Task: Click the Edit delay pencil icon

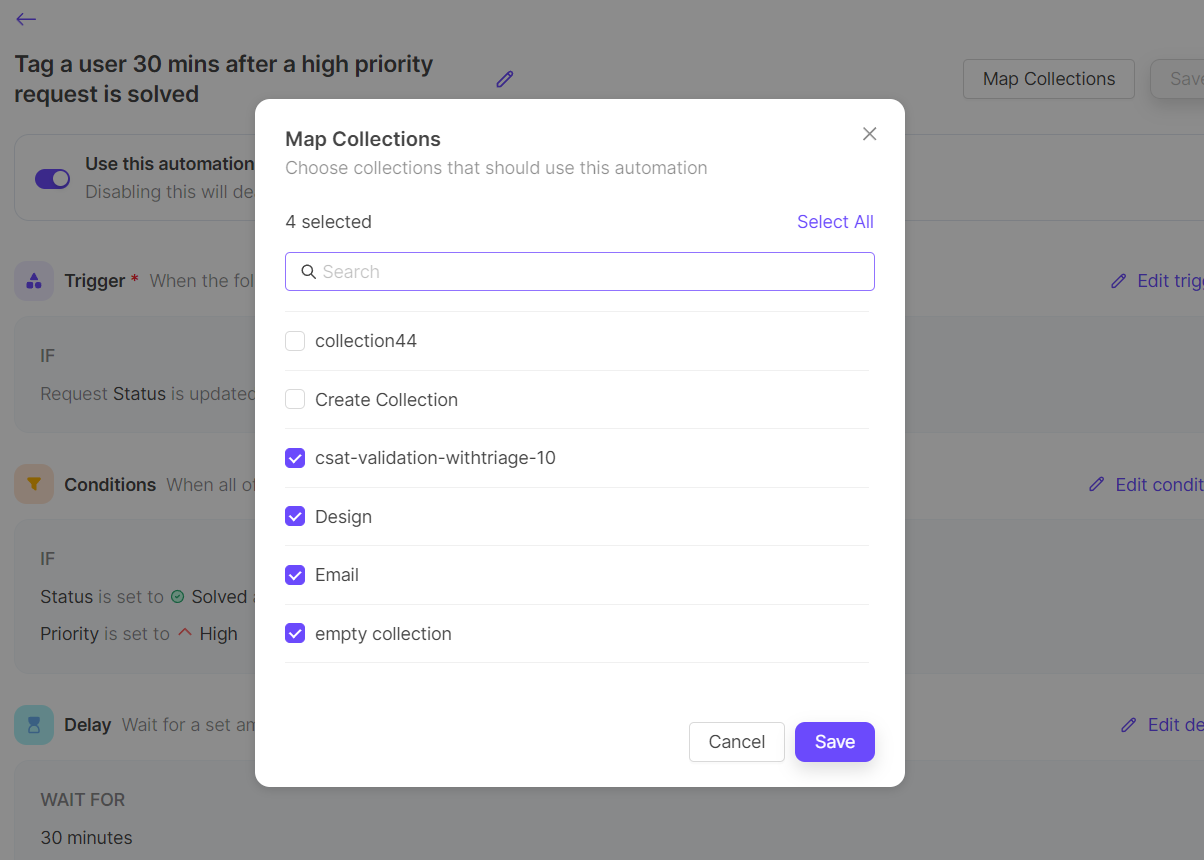Action: click(x=1129, y=725)
